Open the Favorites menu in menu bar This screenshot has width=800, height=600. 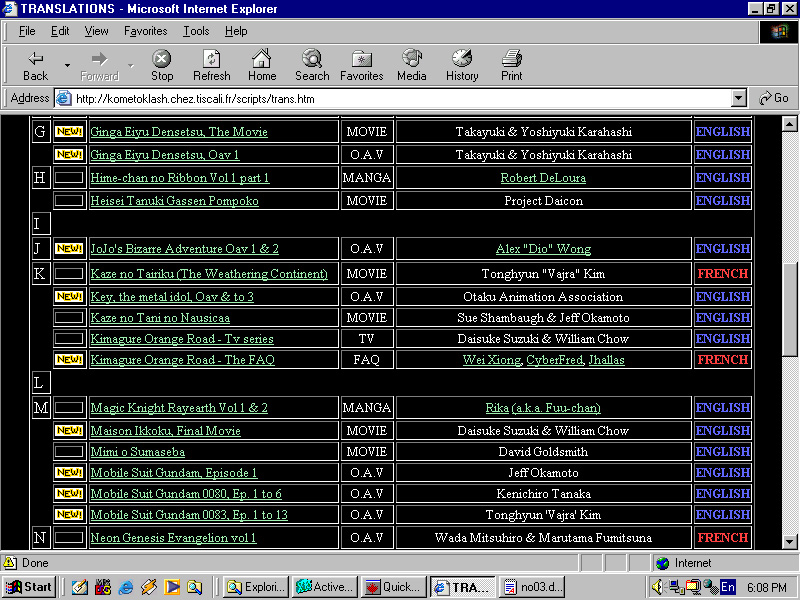tap(145, 31)
